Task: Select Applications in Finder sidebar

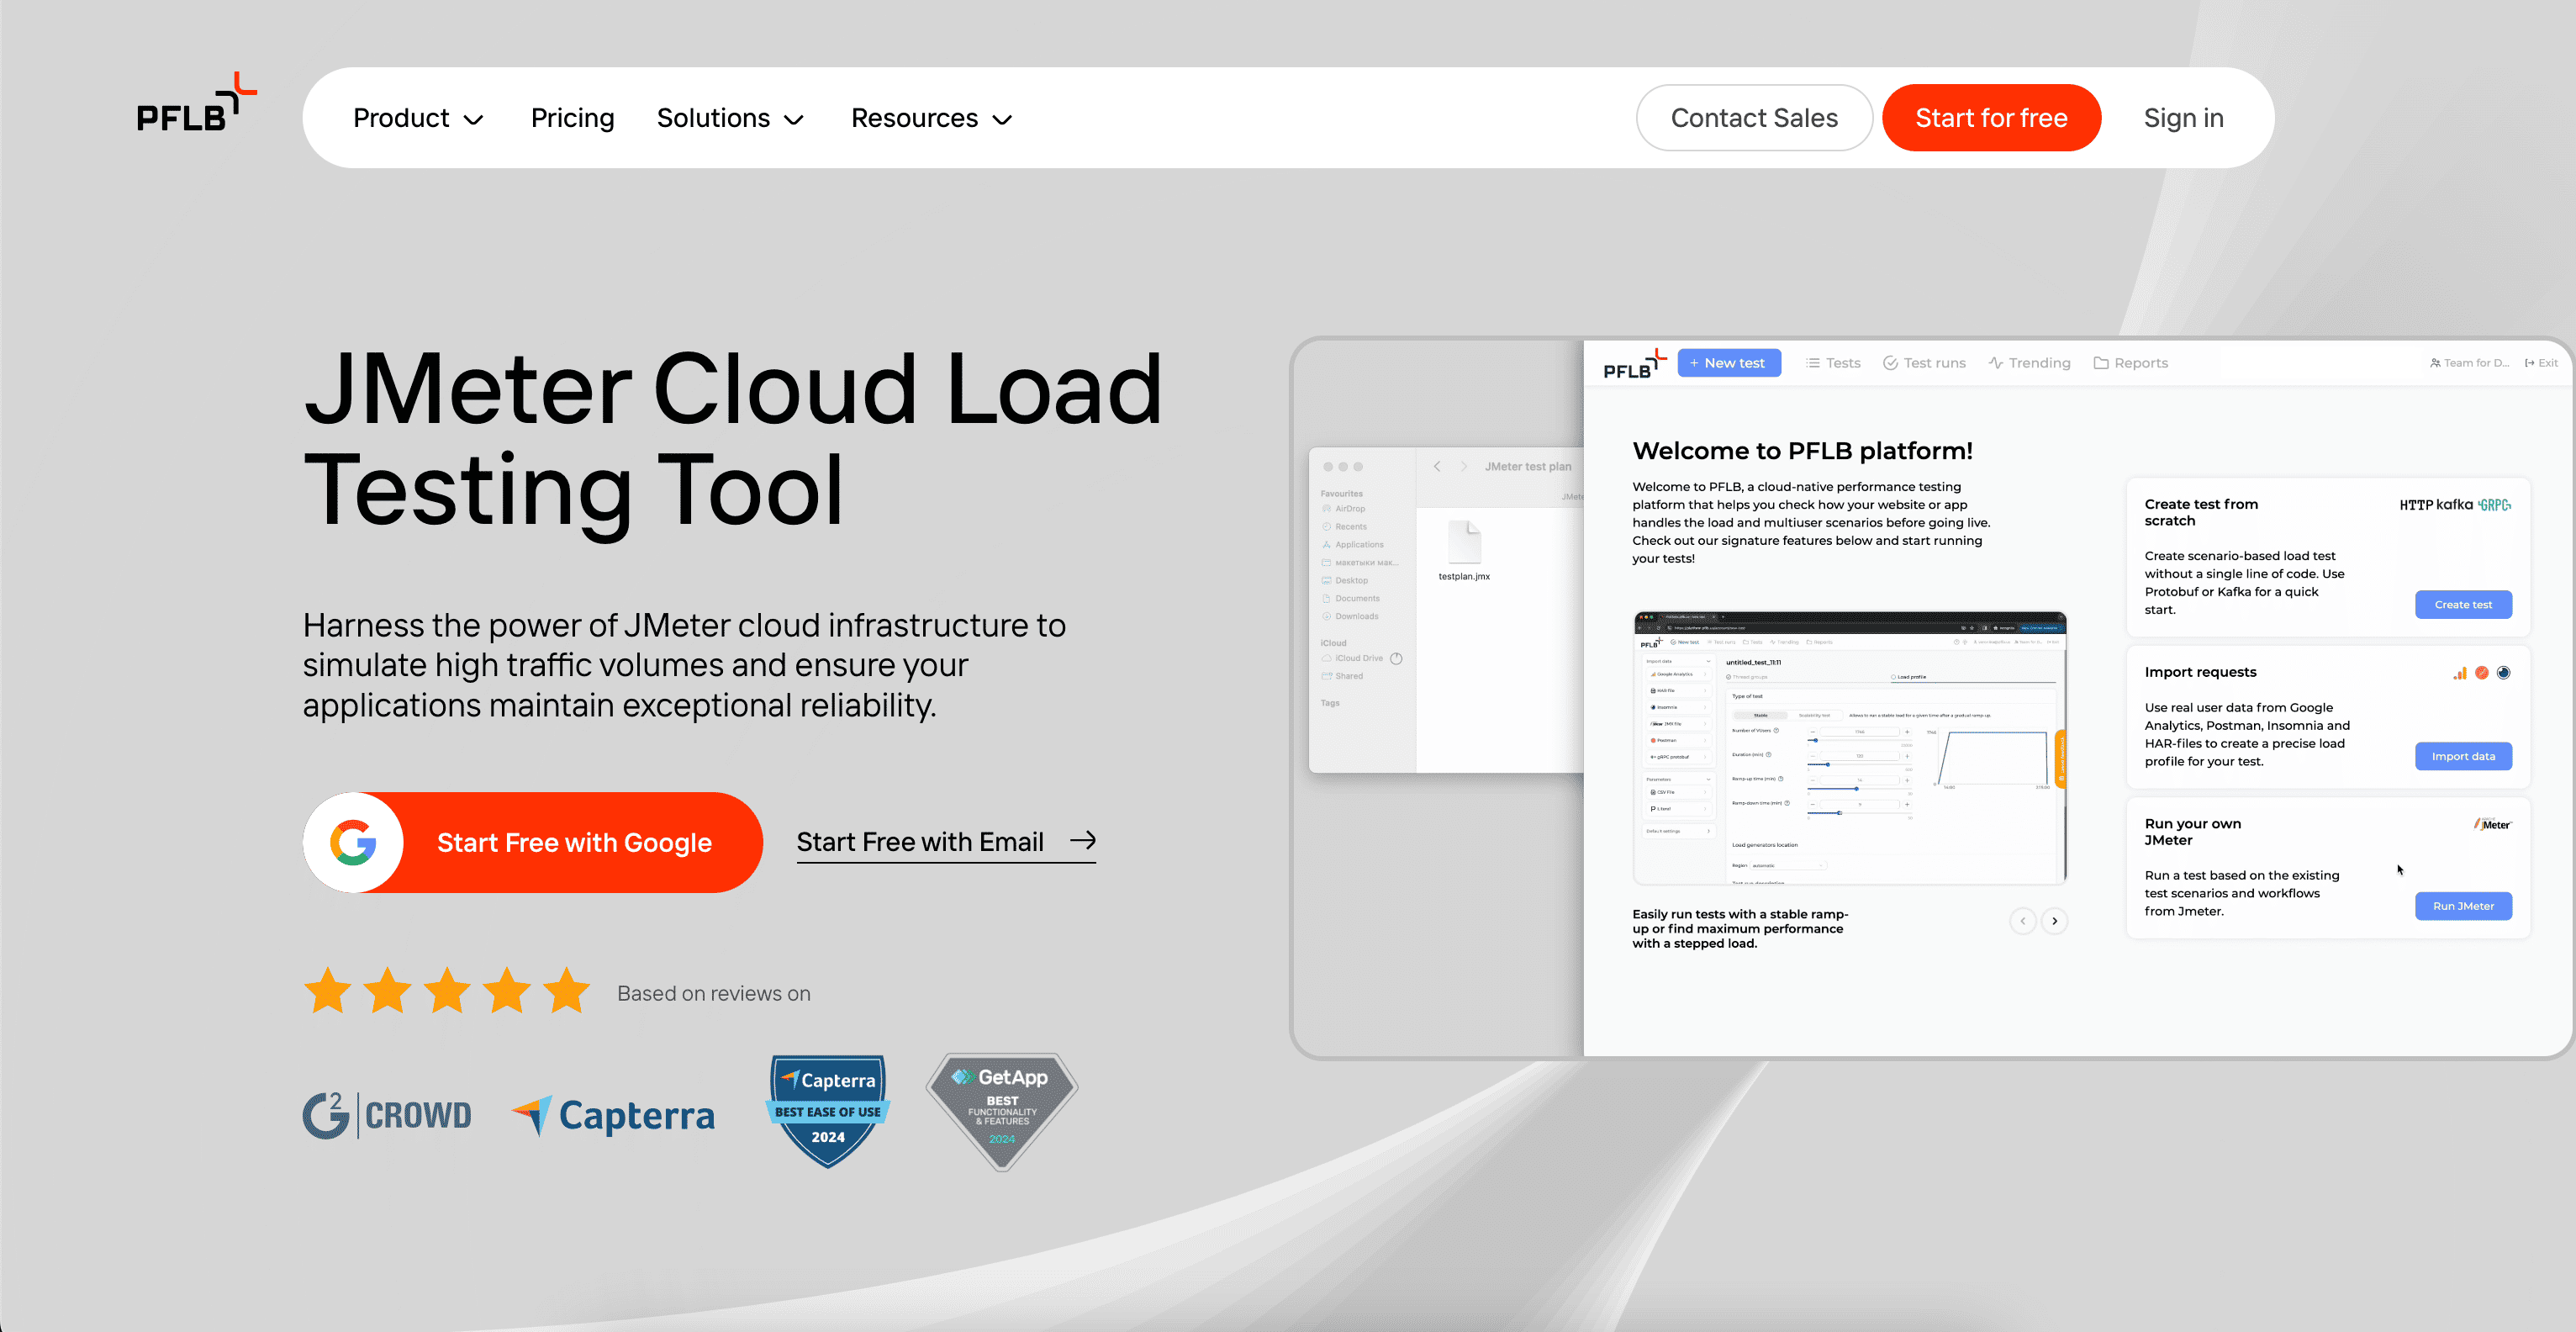Action: click(1353, 545)
